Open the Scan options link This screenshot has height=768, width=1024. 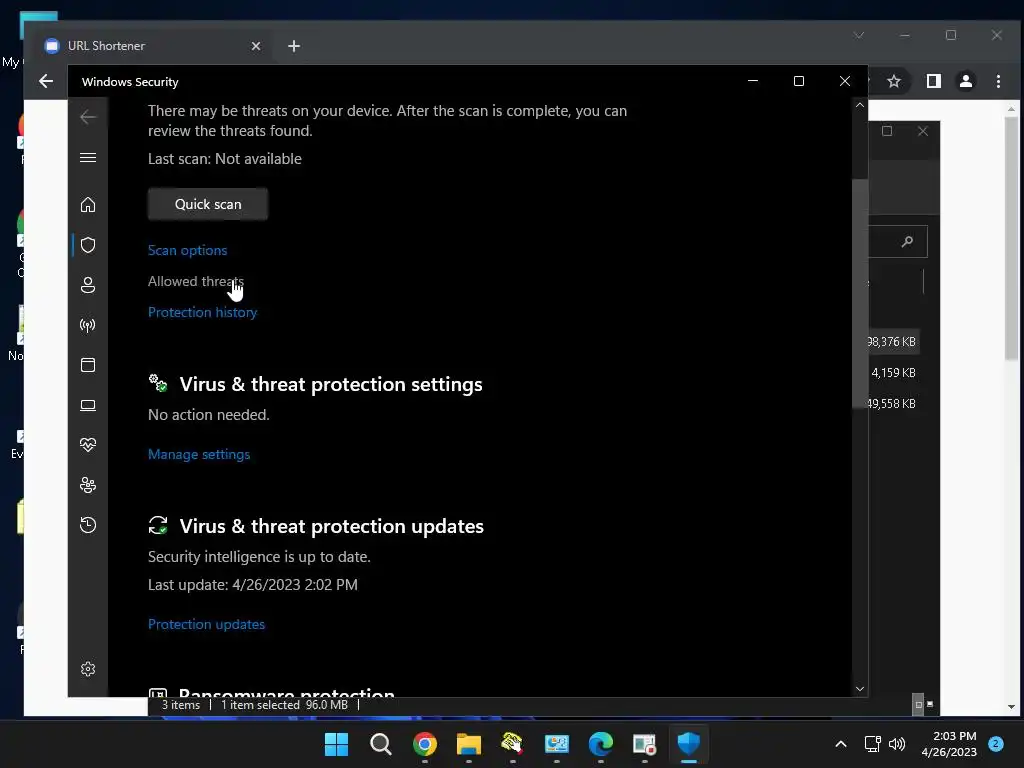click(x=187, y=250)
